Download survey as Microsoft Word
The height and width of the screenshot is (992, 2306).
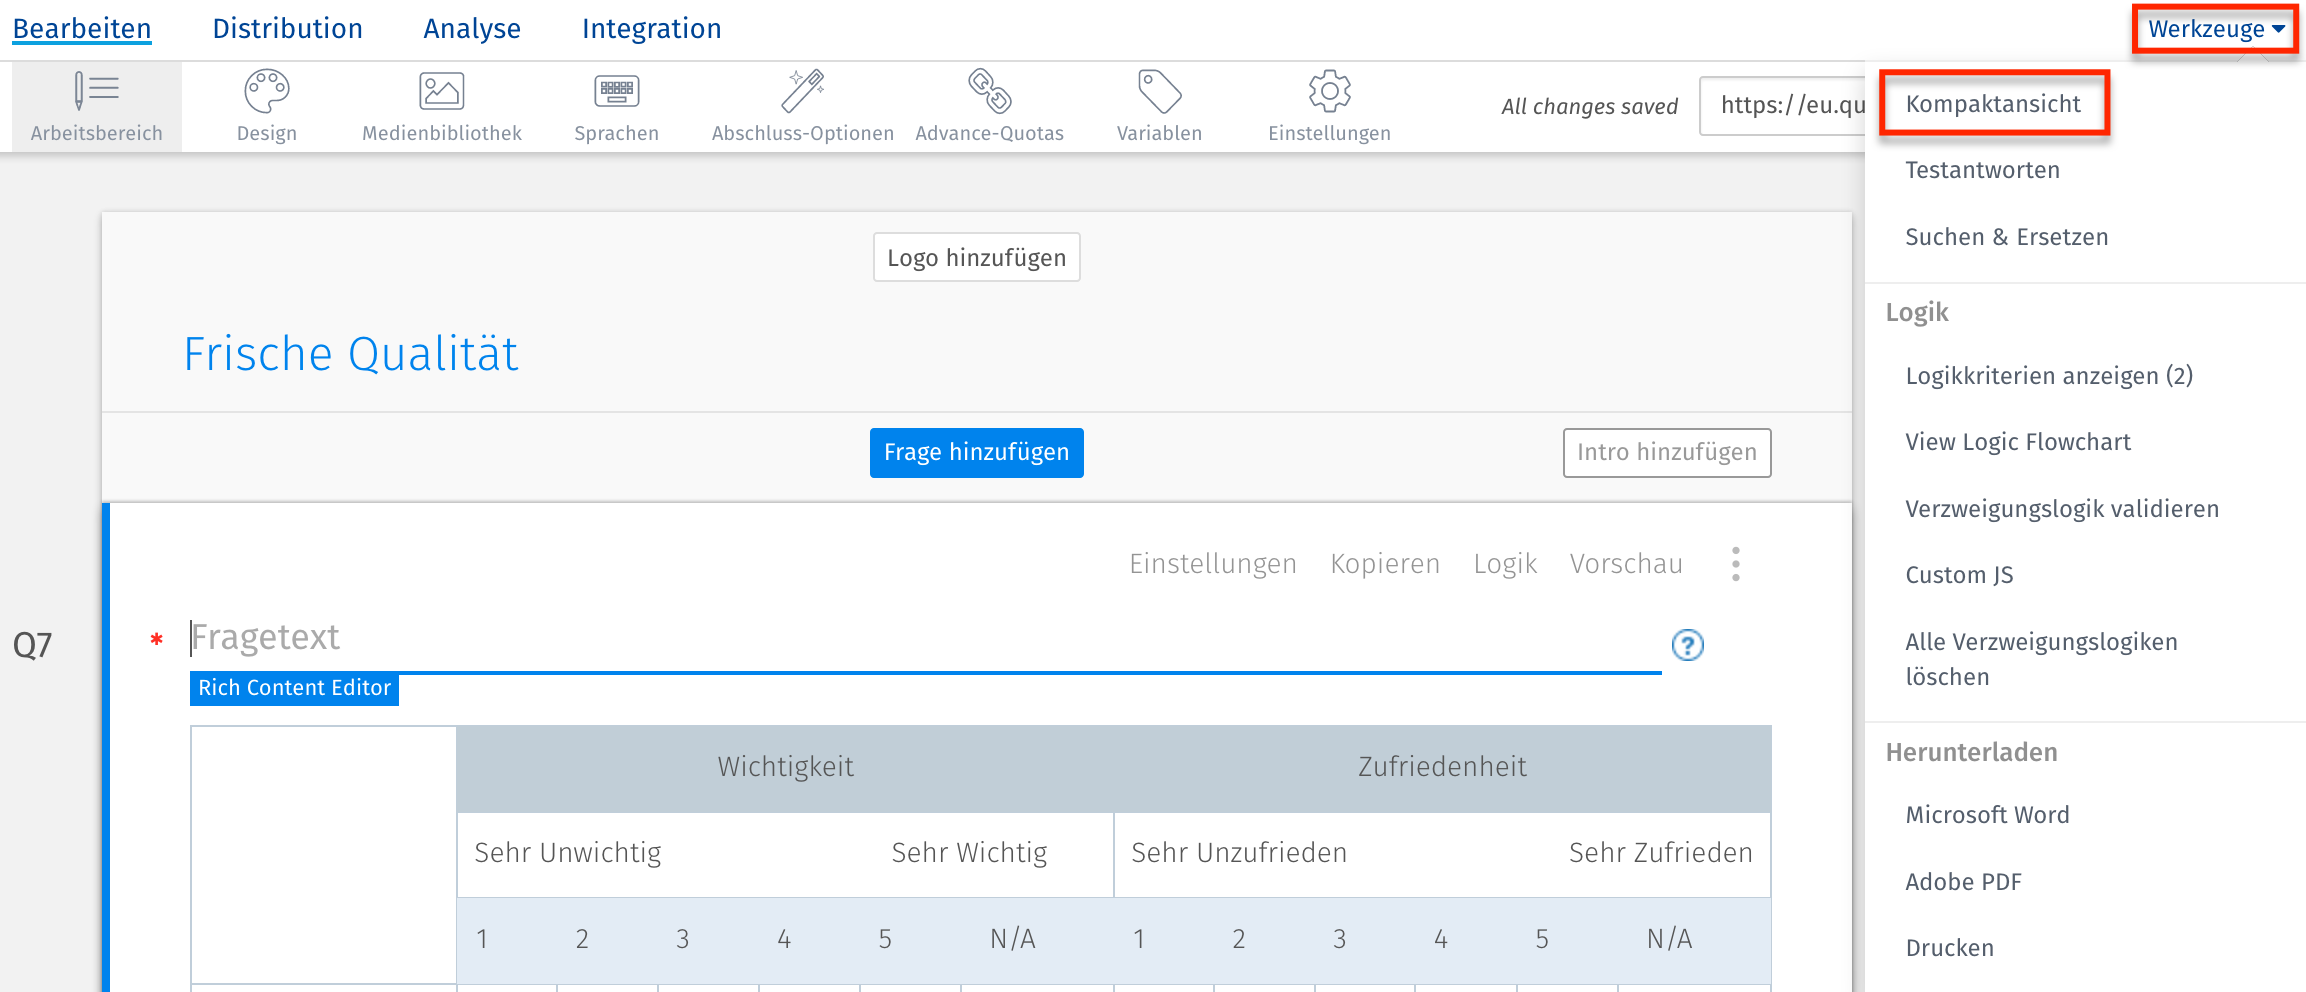pos(1987,814)
